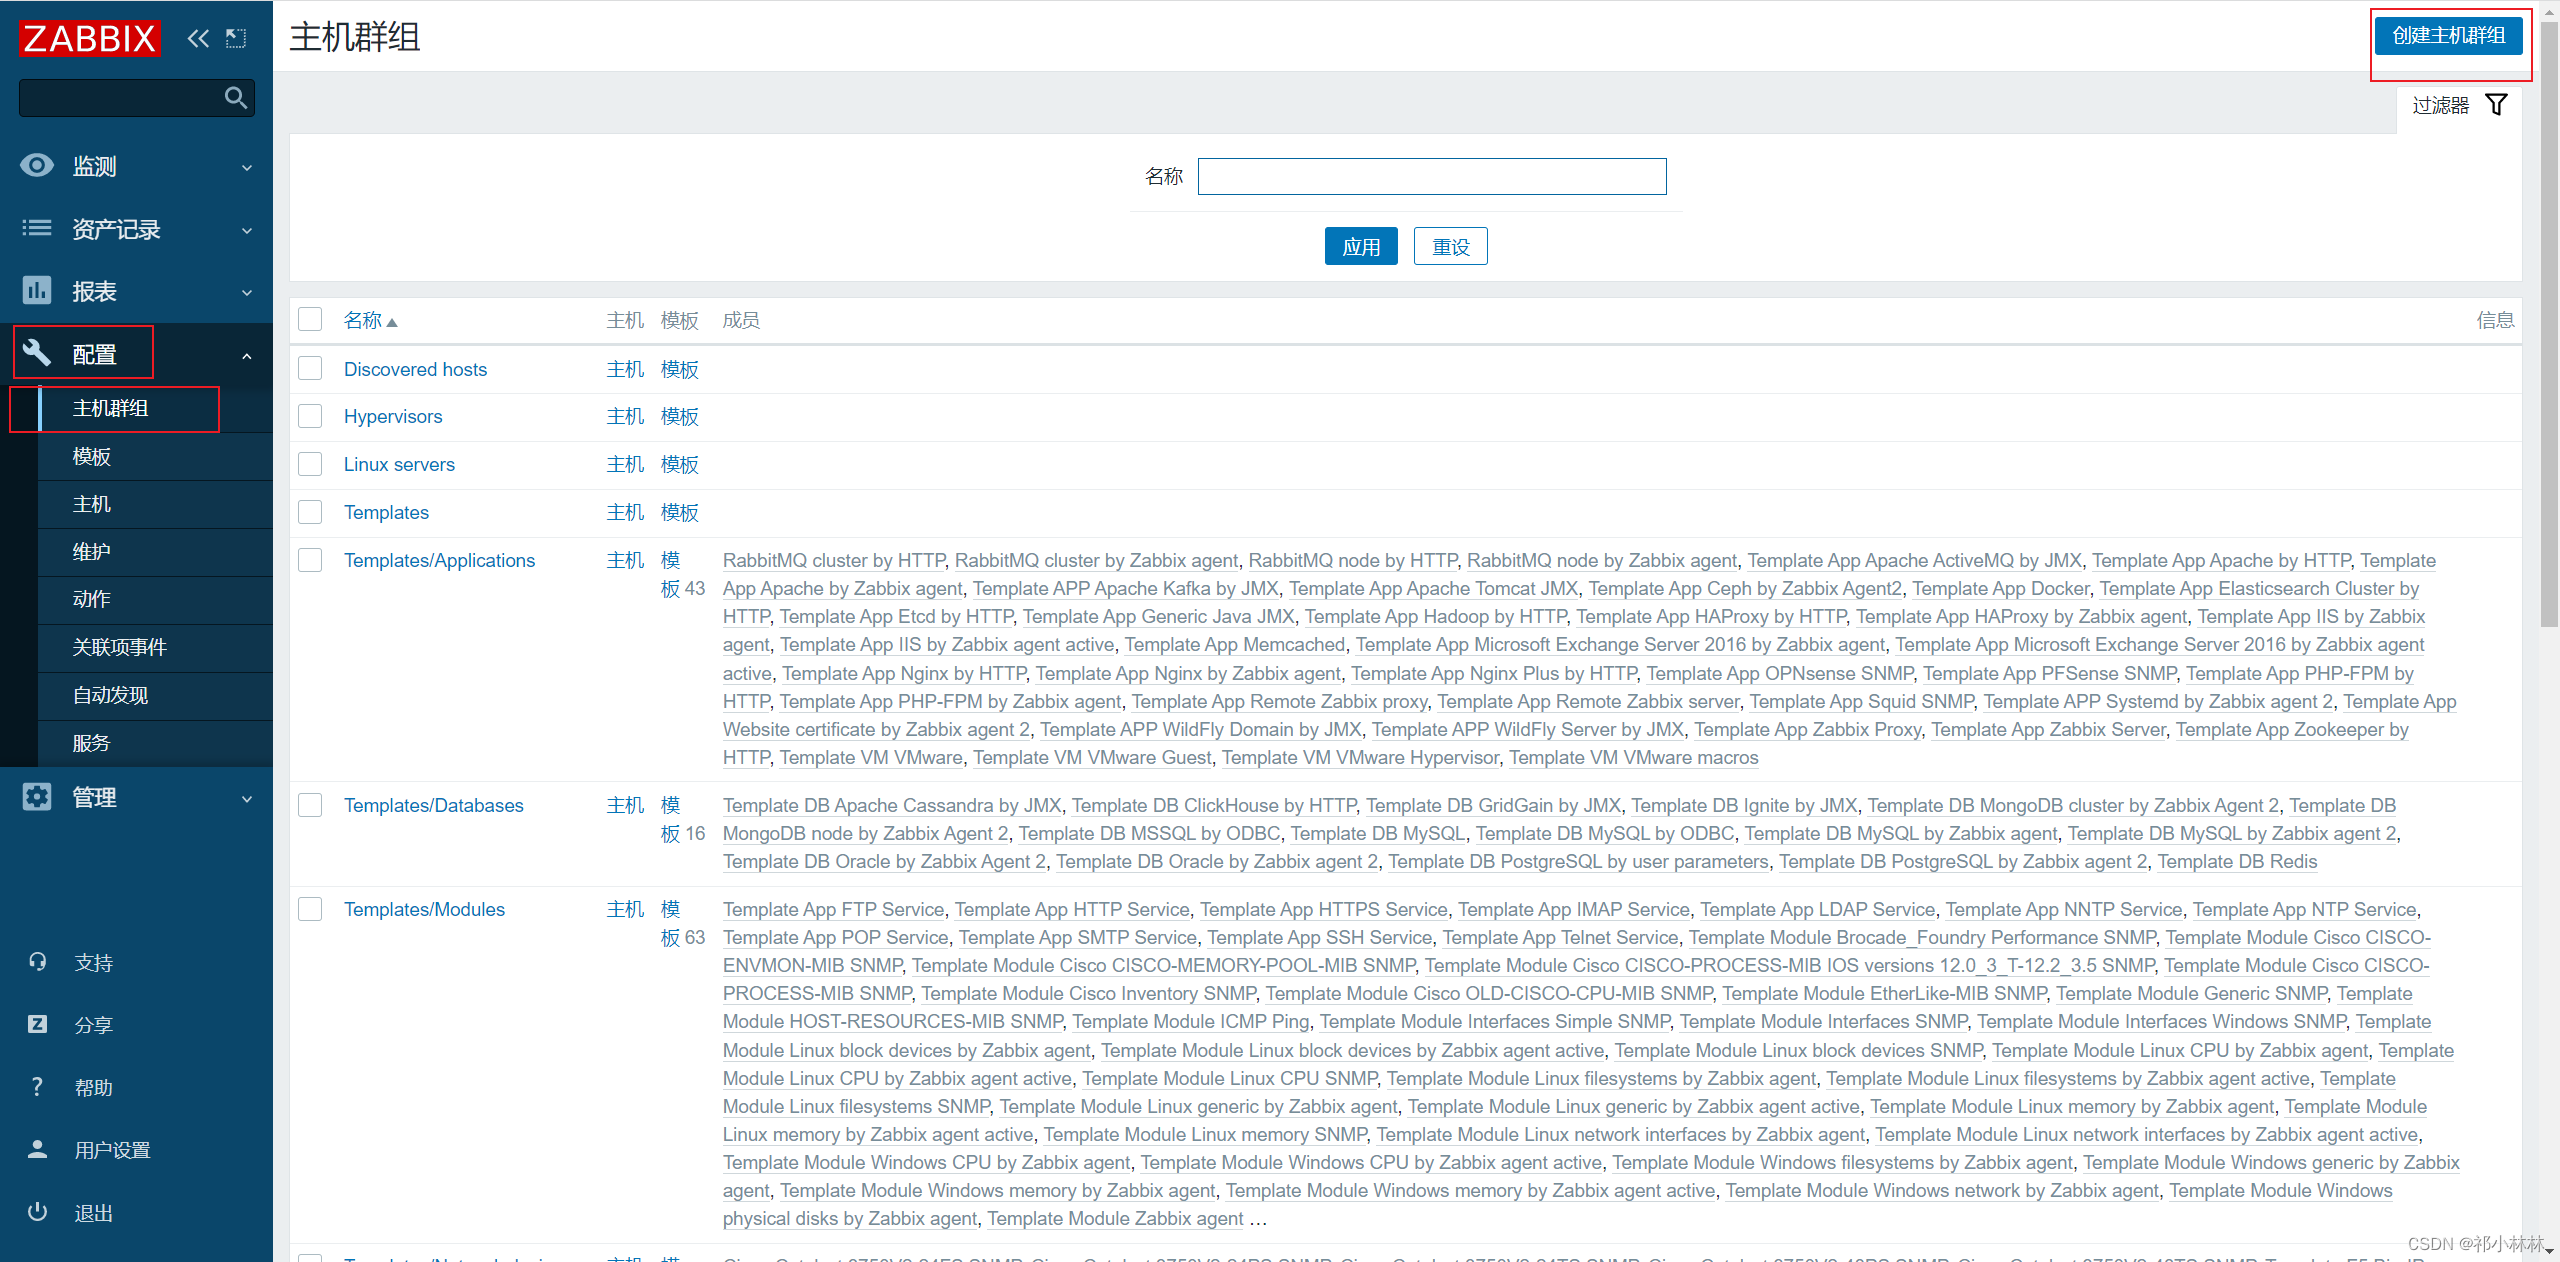Click the 名称 filter input field
The height and width of the screenshot is (1262, 2560).
[x=1431, y=177]
